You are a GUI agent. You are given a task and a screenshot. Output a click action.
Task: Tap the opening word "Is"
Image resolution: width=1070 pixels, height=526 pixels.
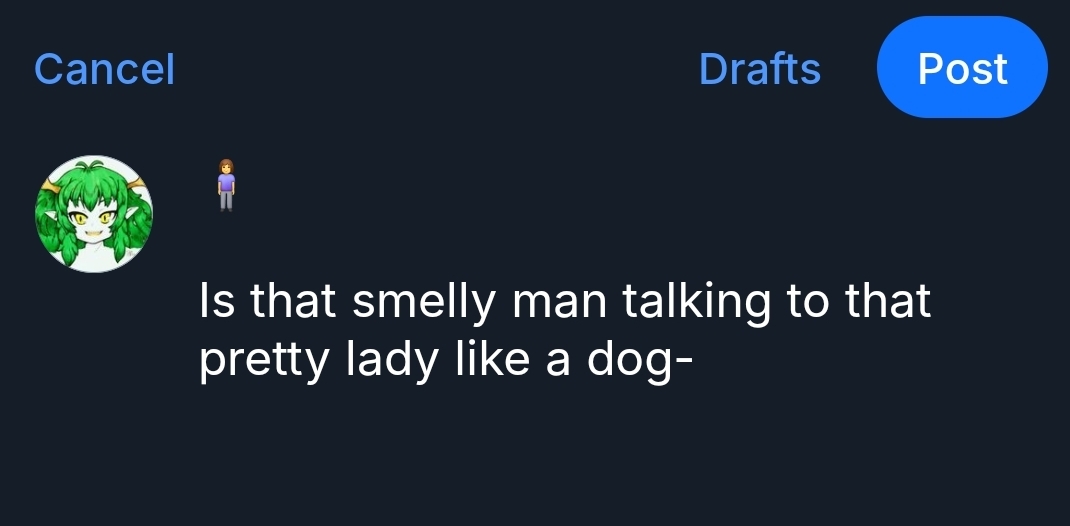(217, 302)
